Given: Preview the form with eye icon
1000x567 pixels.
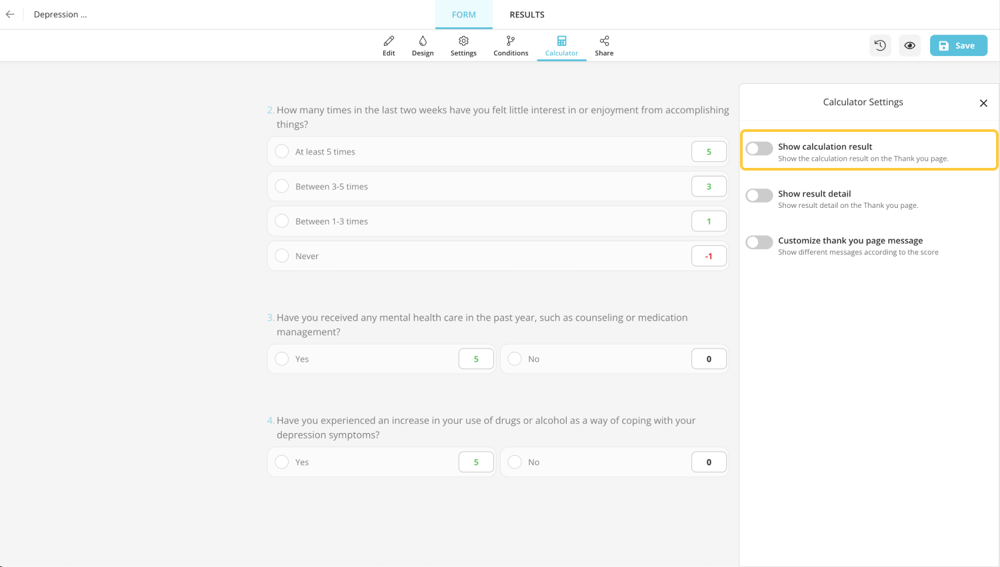Looking at the screenshot, I should click(909, 45).
